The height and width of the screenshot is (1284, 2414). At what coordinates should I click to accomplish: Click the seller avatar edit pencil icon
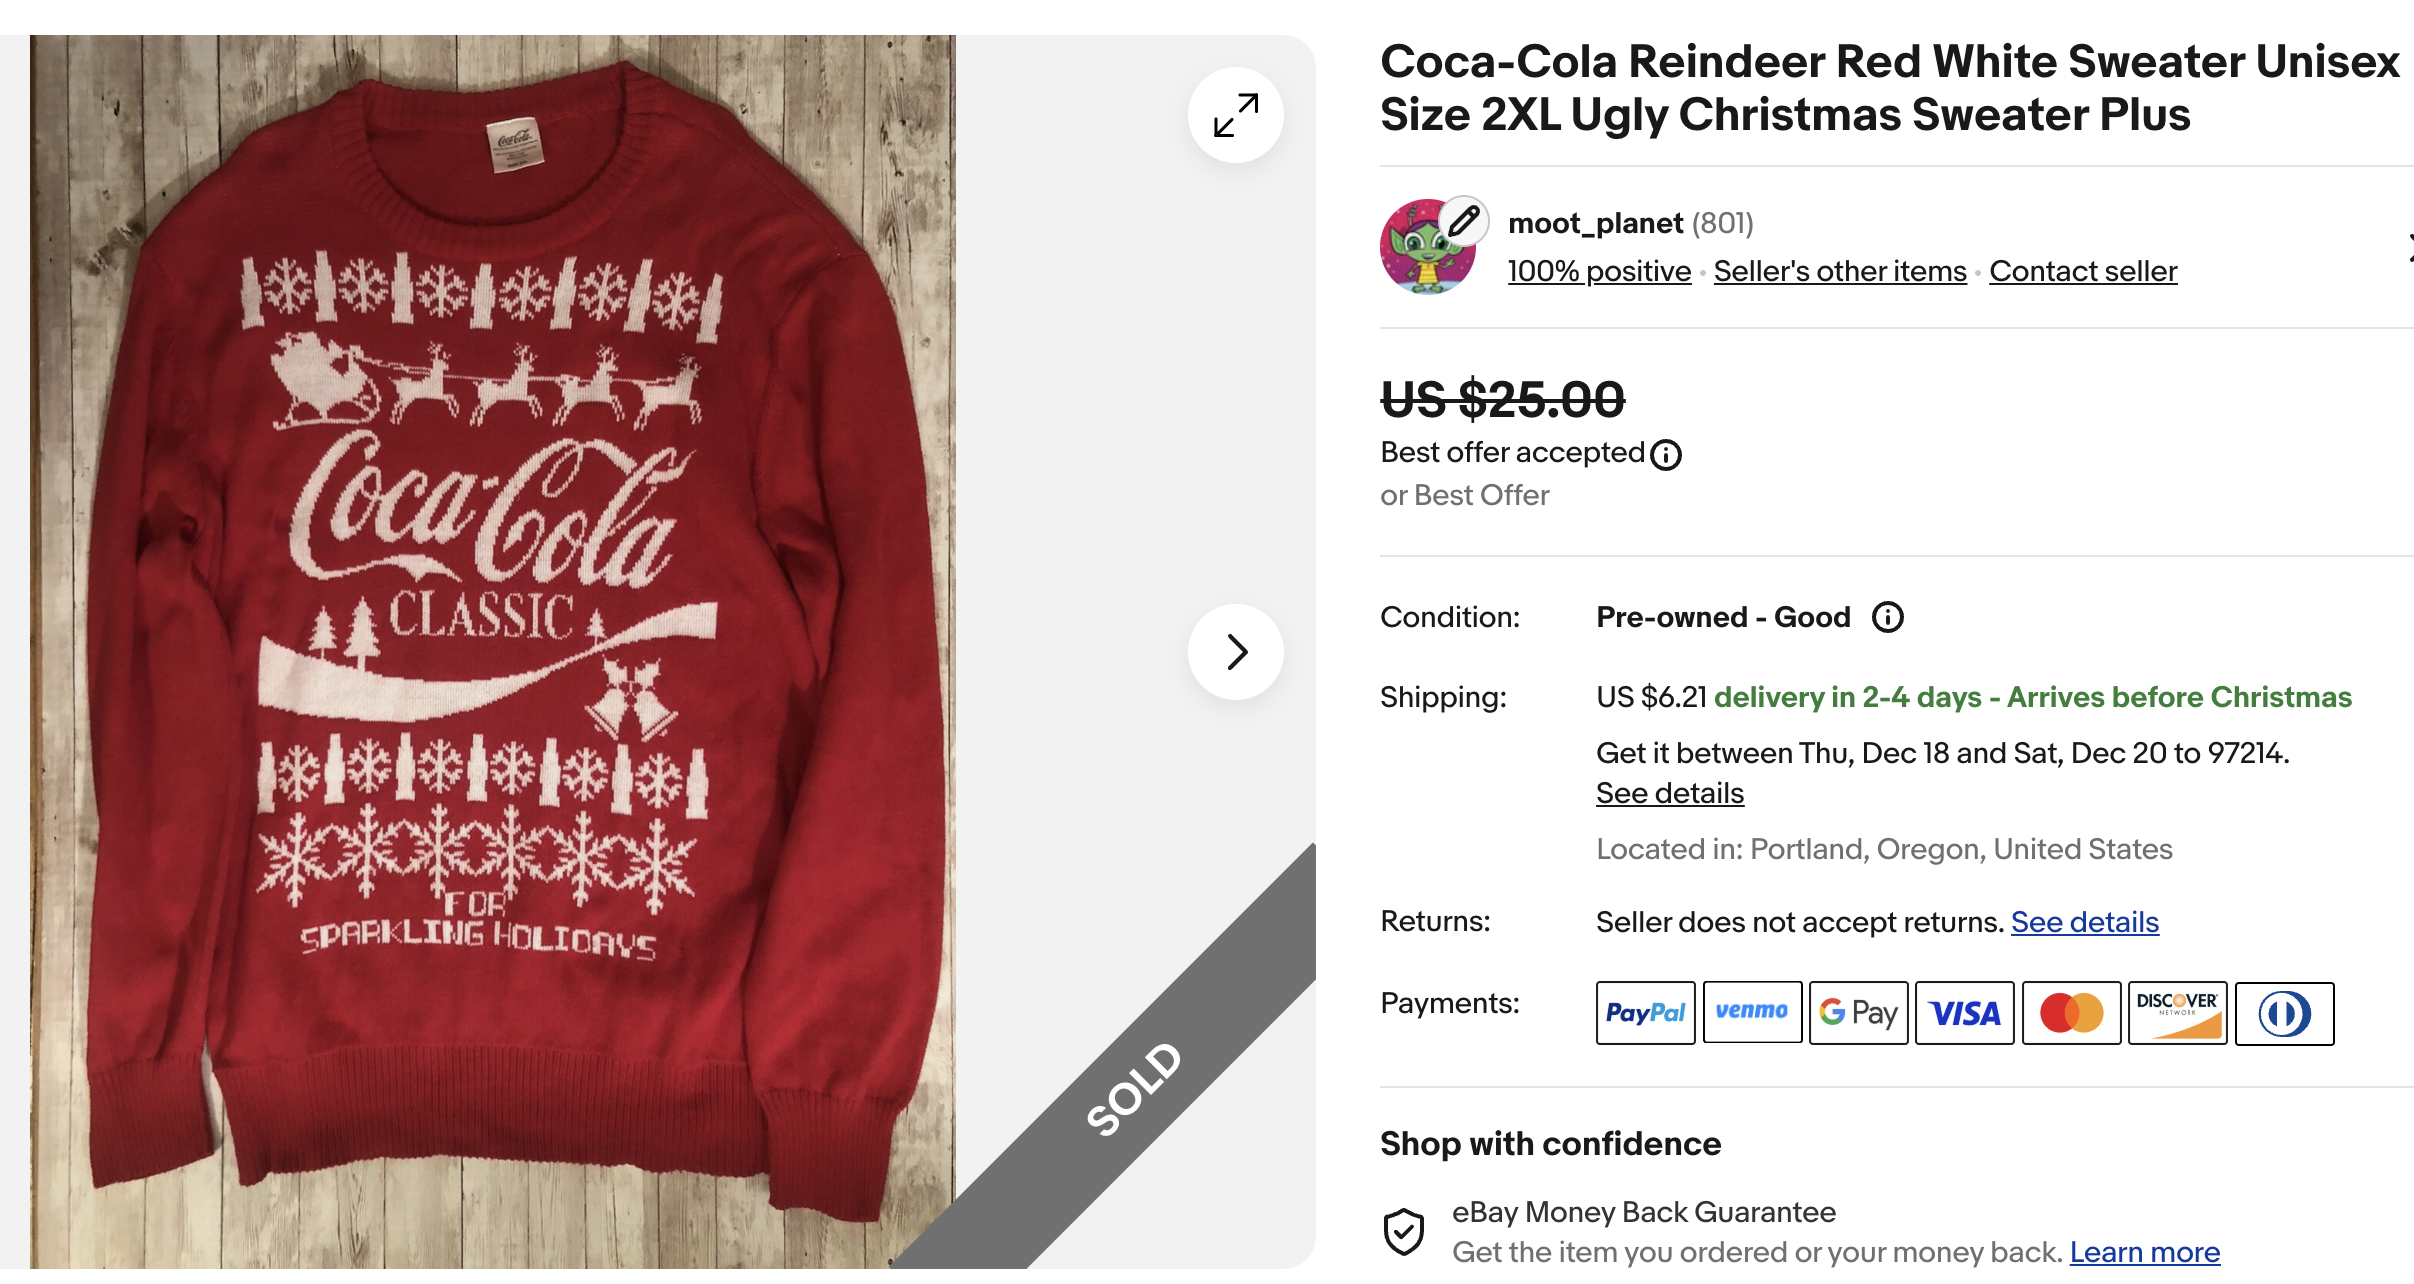pos(1464,220)
